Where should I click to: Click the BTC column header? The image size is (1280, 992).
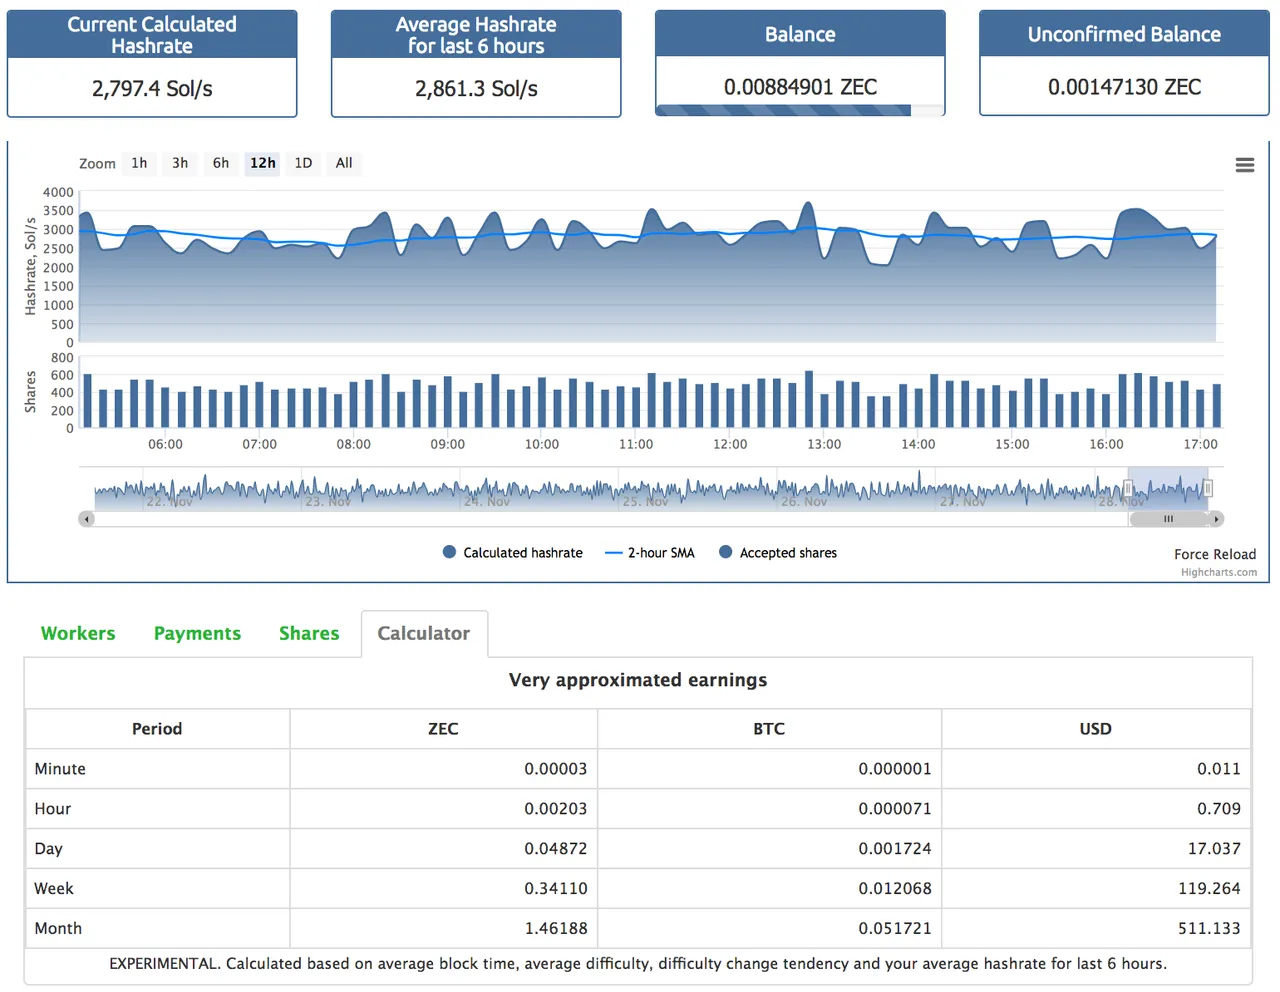point(769,728)
